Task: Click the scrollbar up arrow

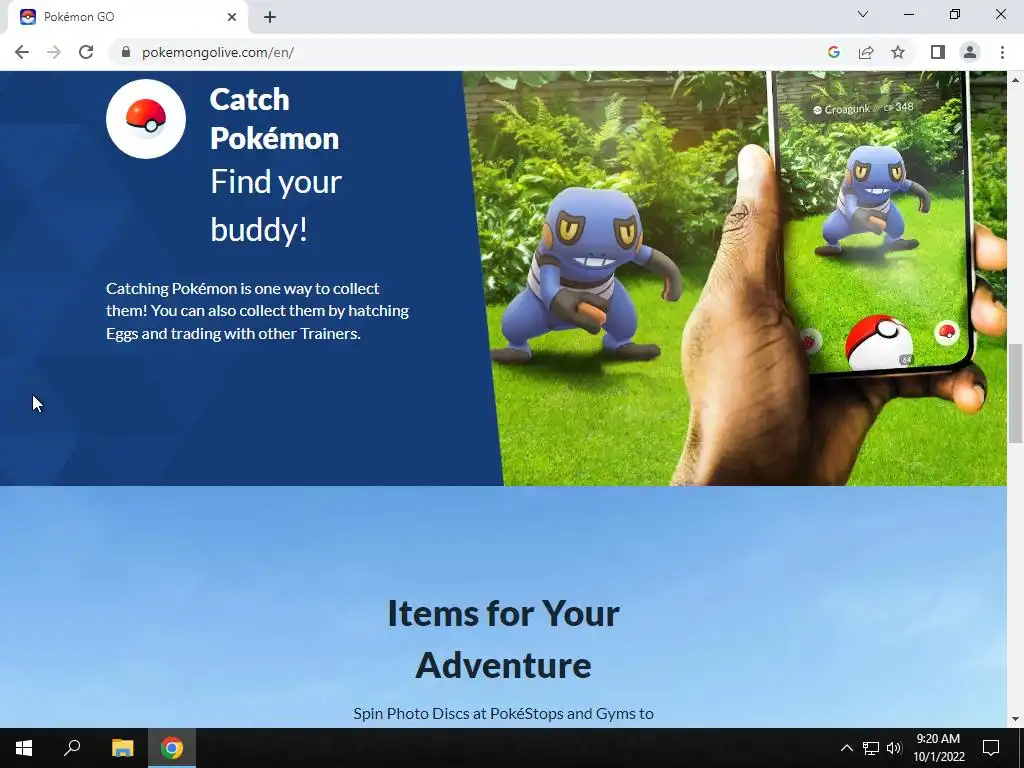Action: [x=1015, y=80]
